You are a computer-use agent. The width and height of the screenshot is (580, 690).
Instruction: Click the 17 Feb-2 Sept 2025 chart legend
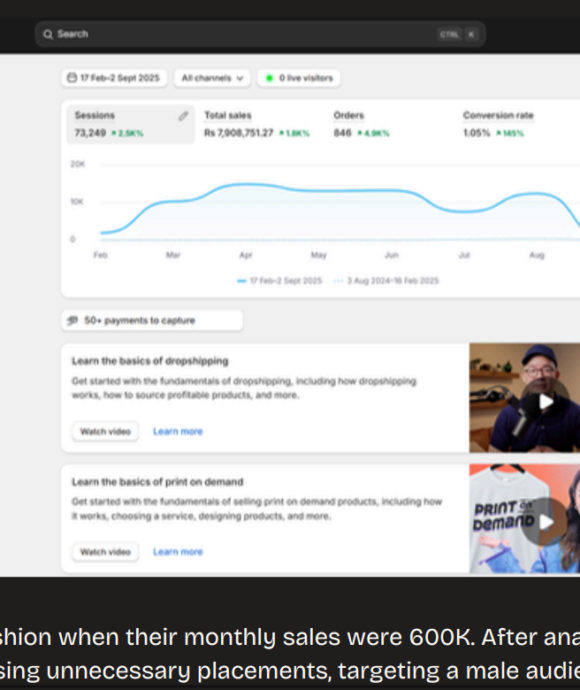pyautogui.click(x=279, y=281)
